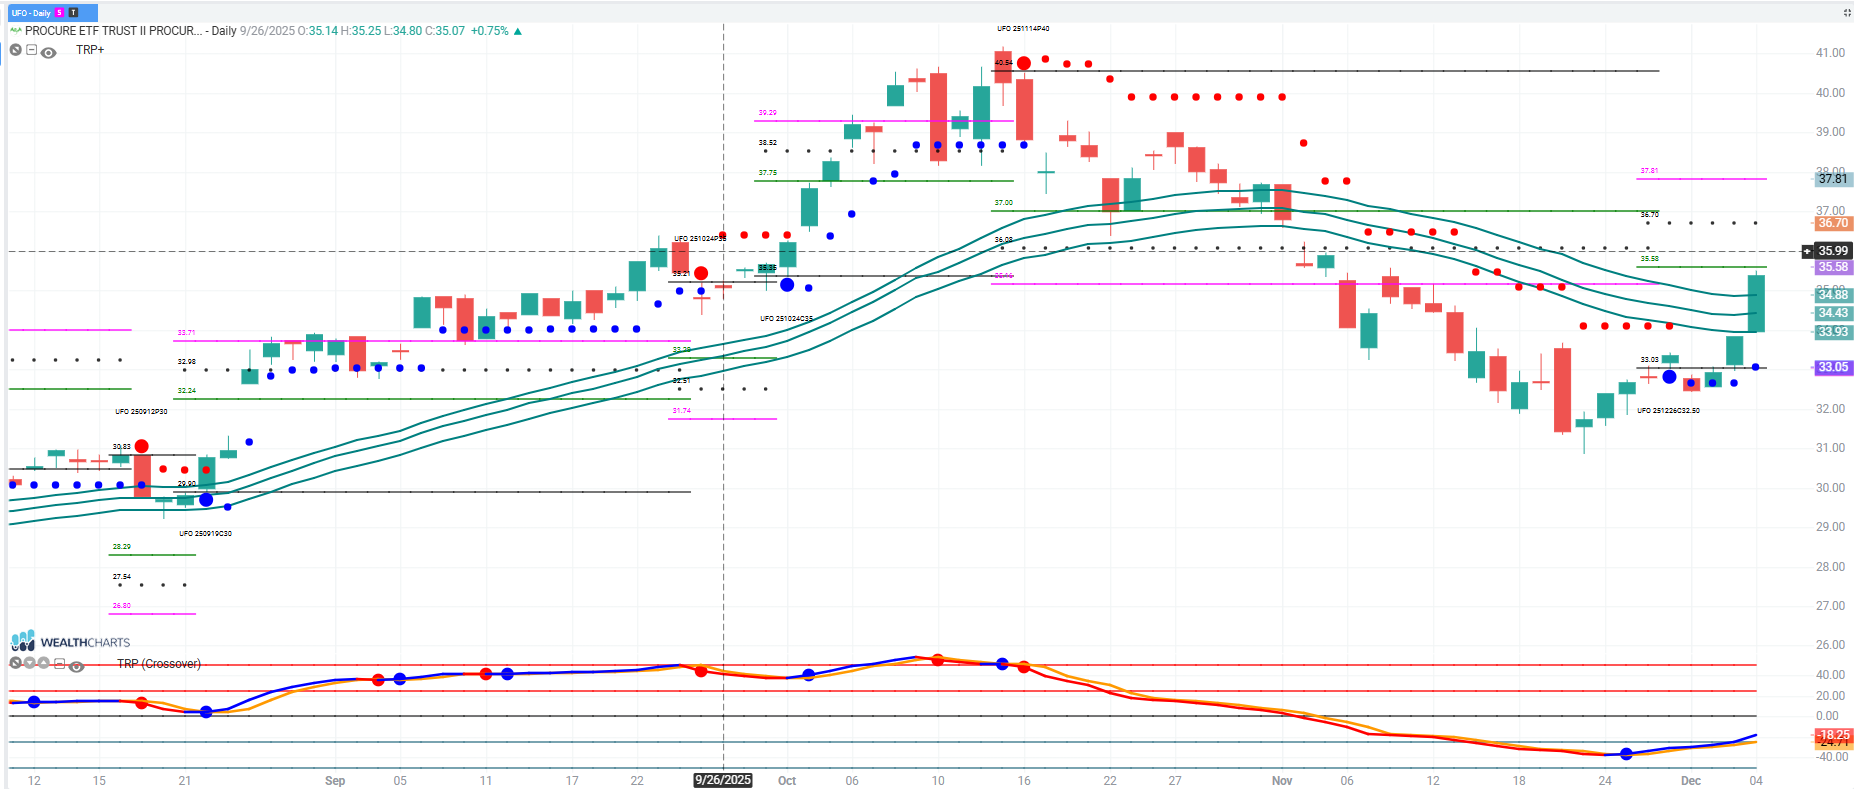
Task: Click the expand icon at top-right corner
Action: point(1846,13)
